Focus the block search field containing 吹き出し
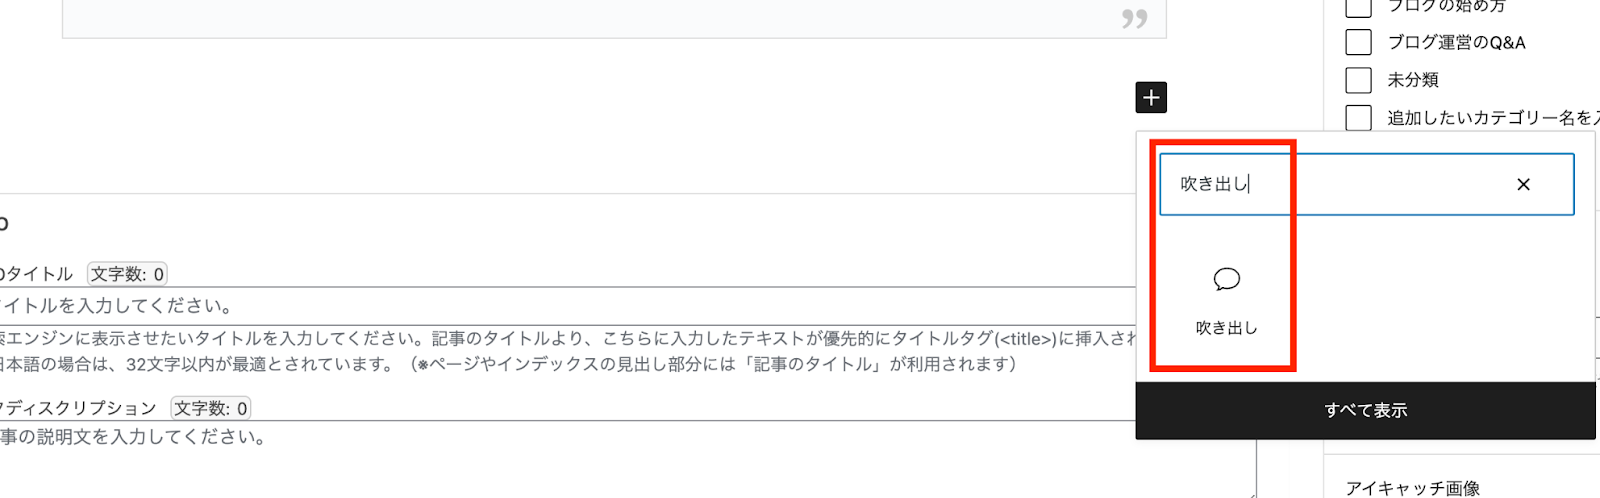This screenshot has width=1600, height=498. point(1366,184)
